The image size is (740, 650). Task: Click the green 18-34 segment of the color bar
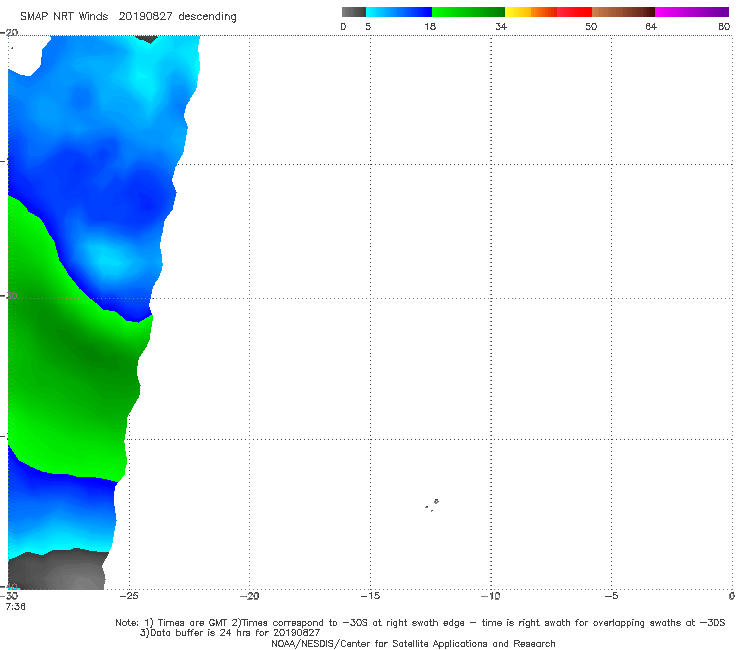tap(468, 12)
